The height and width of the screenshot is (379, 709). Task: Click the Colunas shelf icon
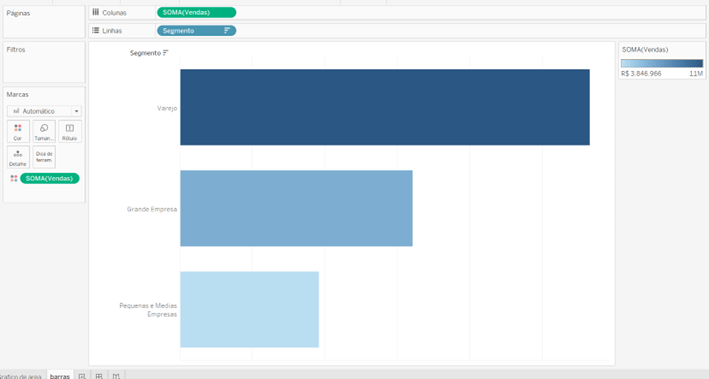95,13
